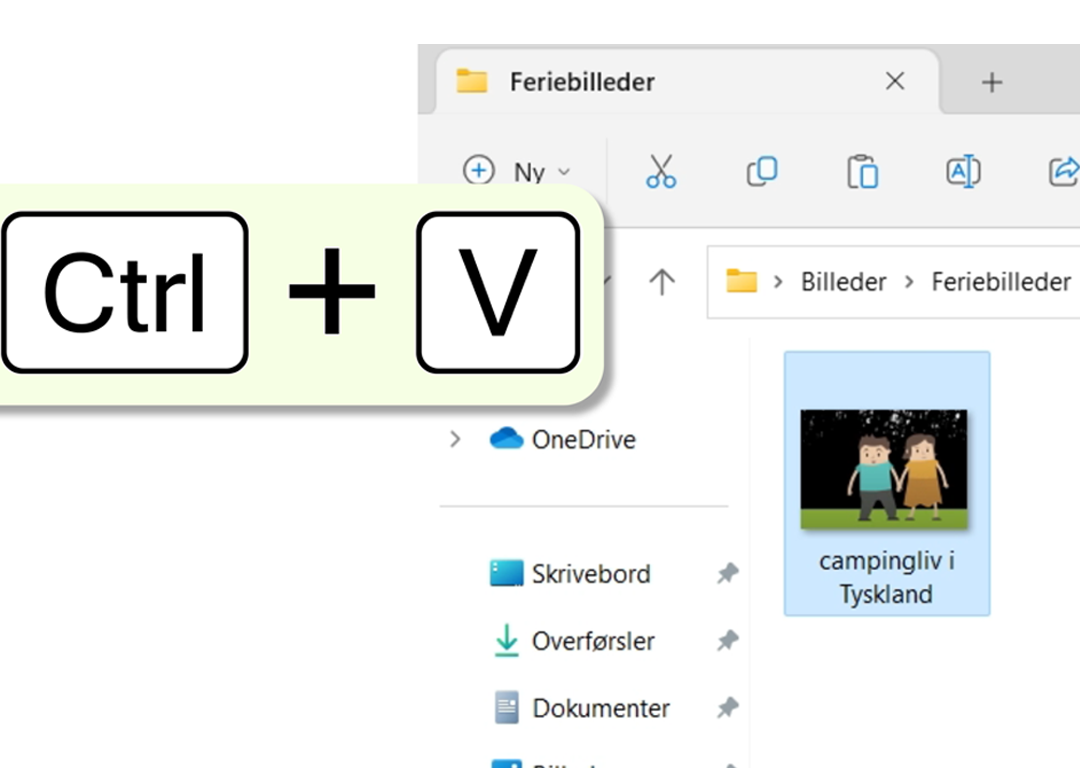Viewport: 1080px width, 768px height.
Task: Open the Ny new item dropdown
Action: [517, 171]
